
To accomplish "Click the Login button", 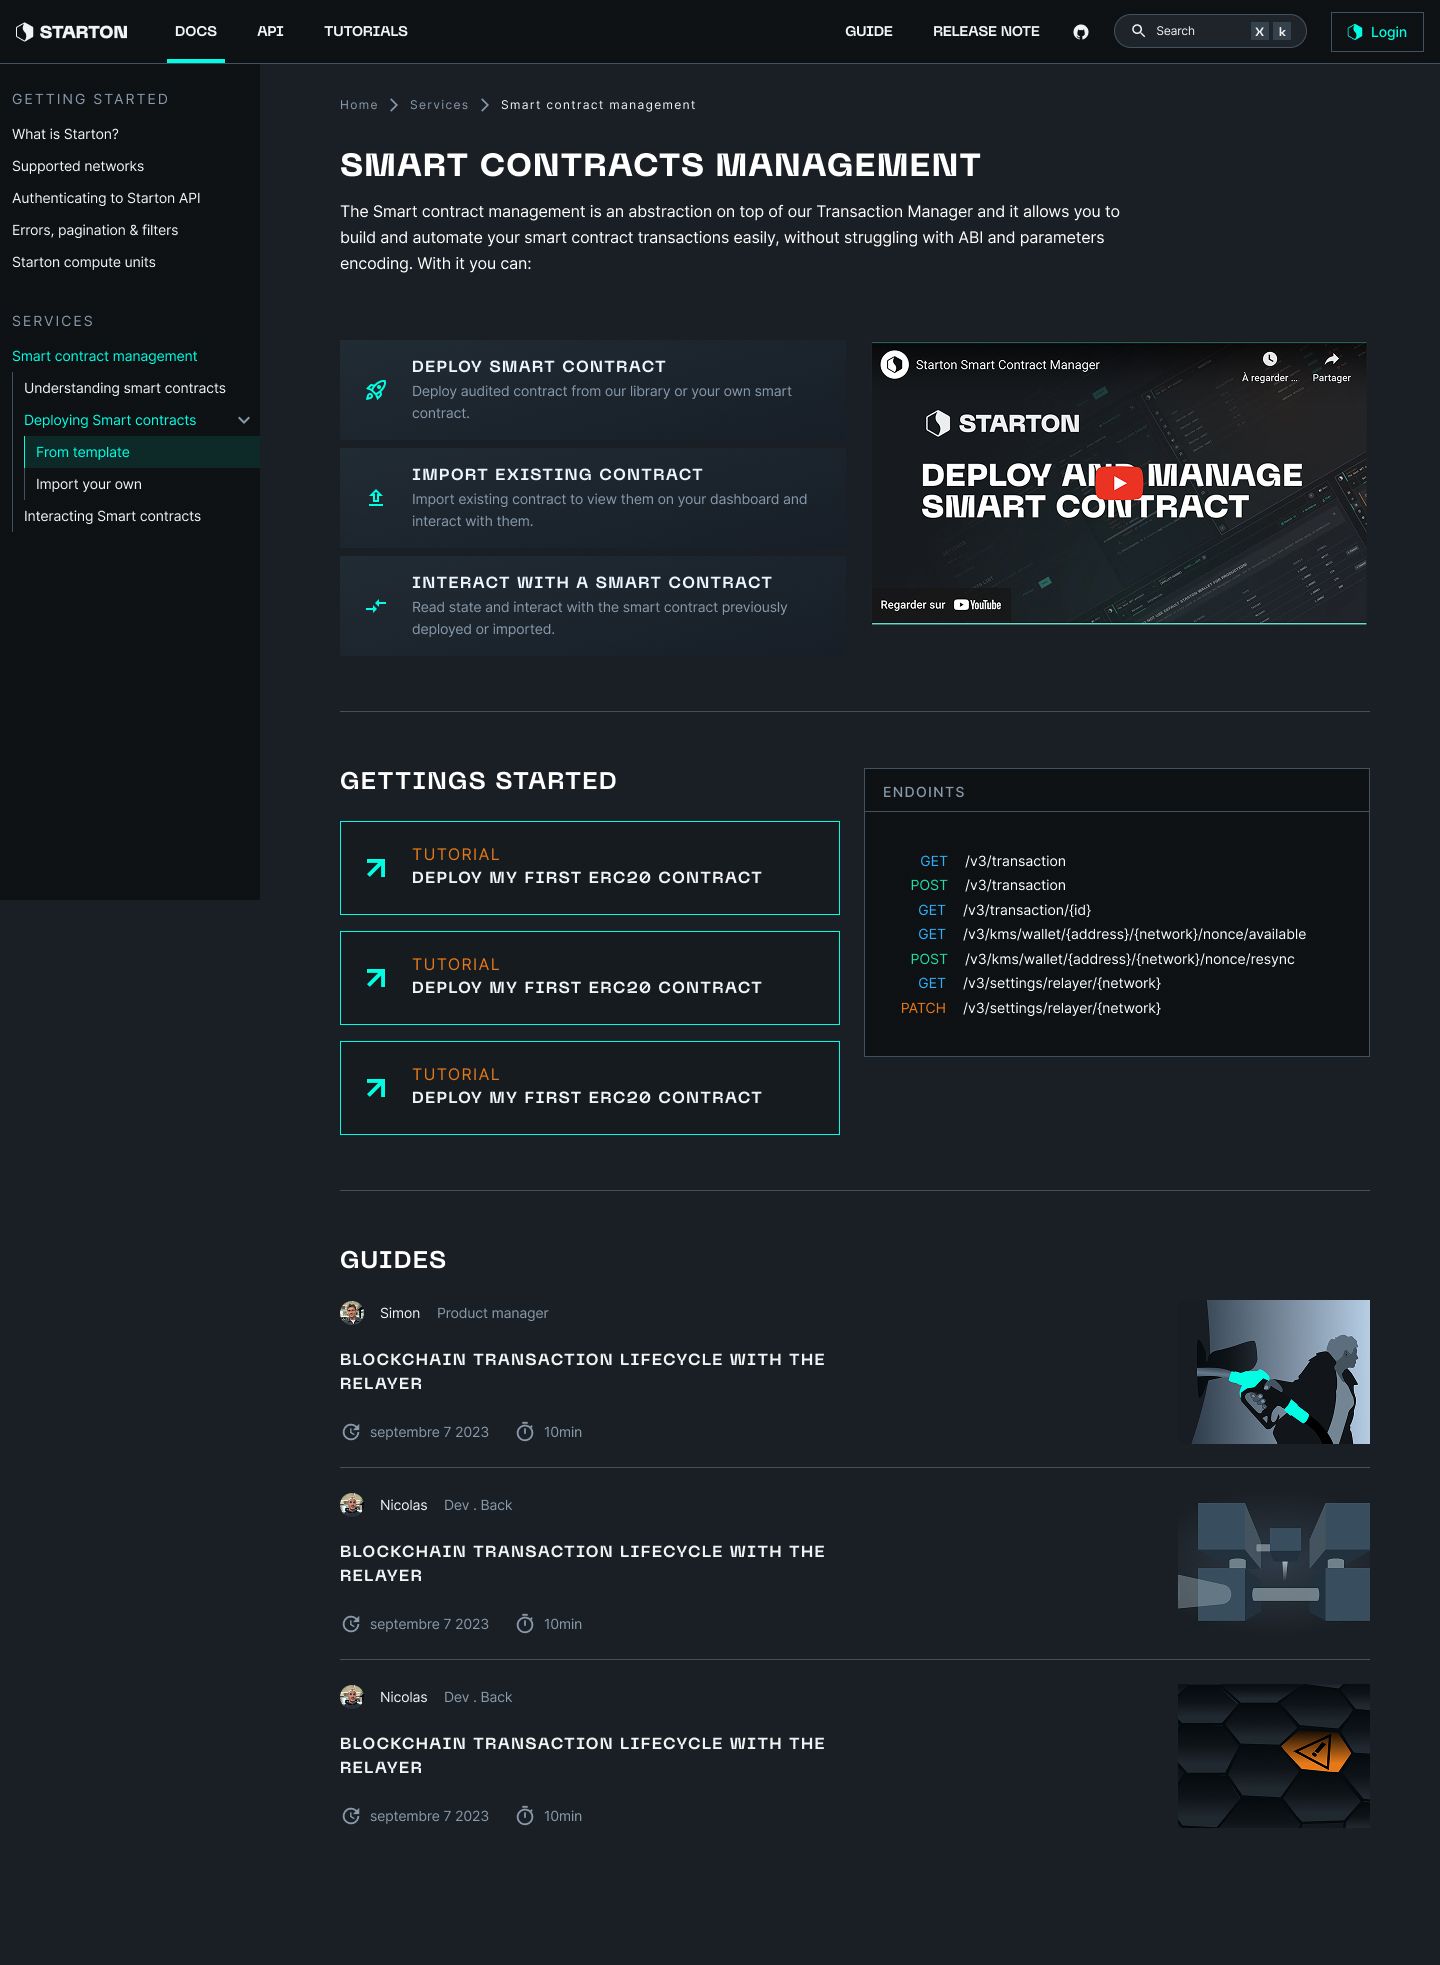I will 1377,32.
